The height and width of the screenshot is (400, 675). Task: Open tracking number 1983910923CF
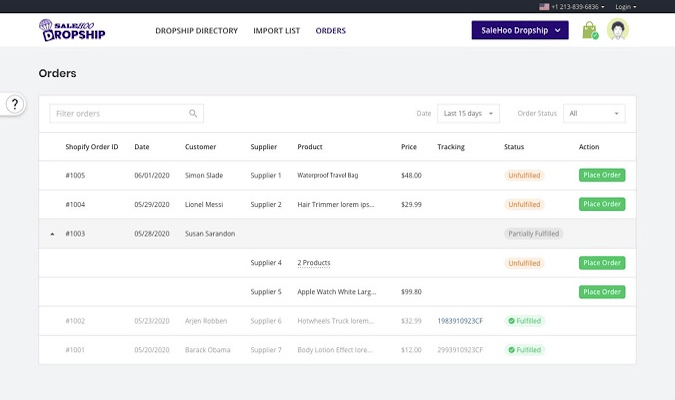point(460,321)
